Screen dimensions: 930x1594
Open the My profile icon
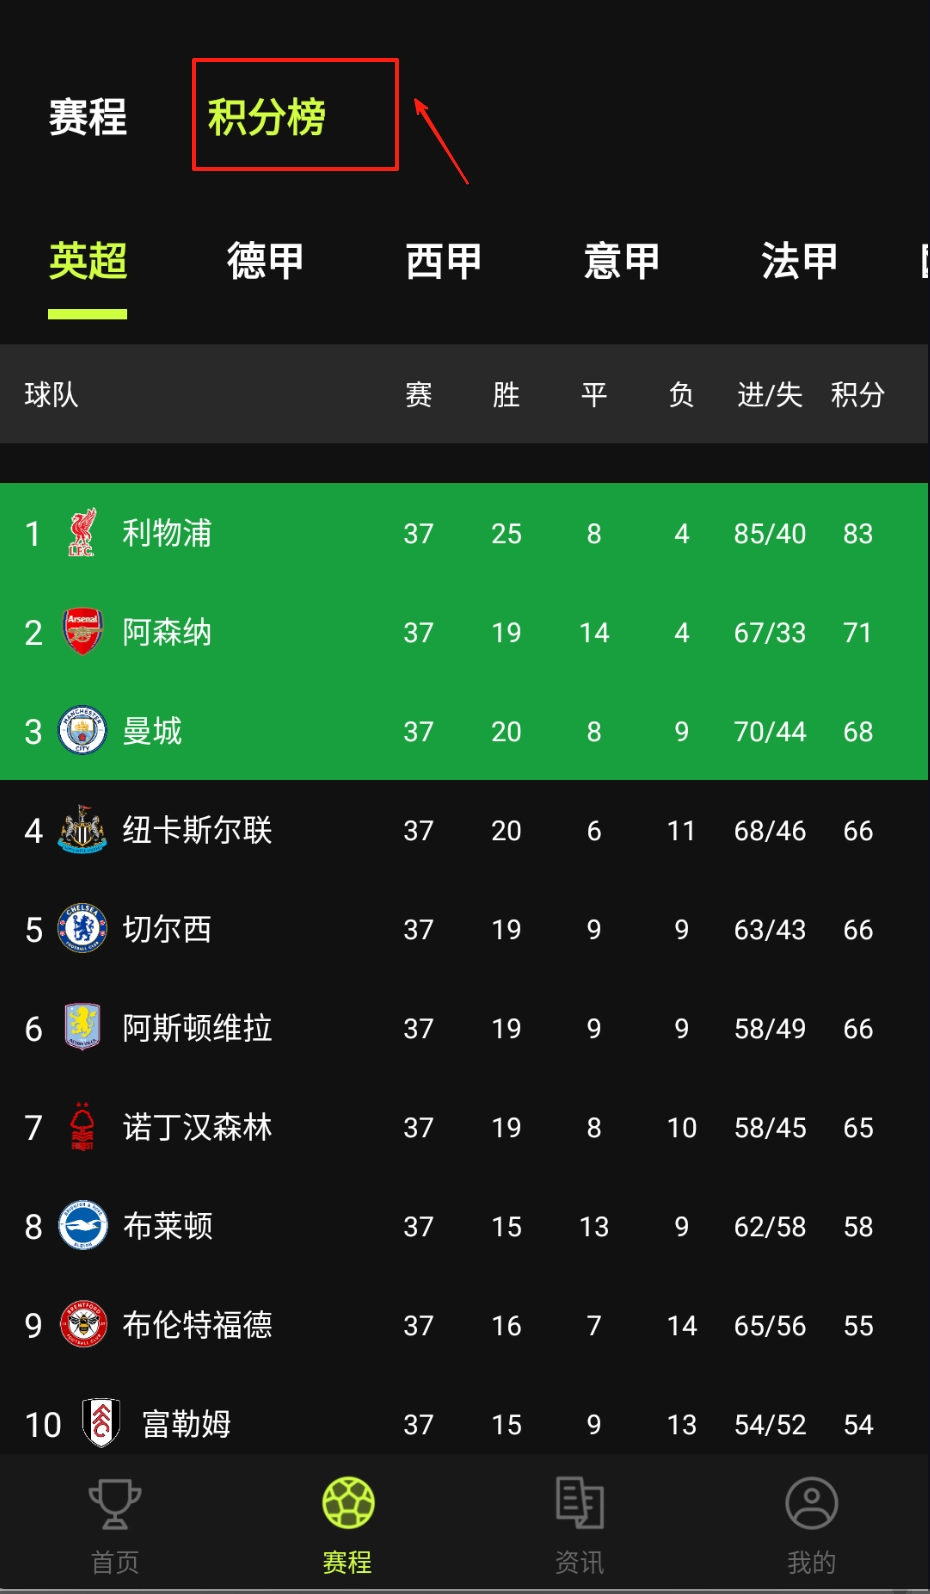point(811,1503)
